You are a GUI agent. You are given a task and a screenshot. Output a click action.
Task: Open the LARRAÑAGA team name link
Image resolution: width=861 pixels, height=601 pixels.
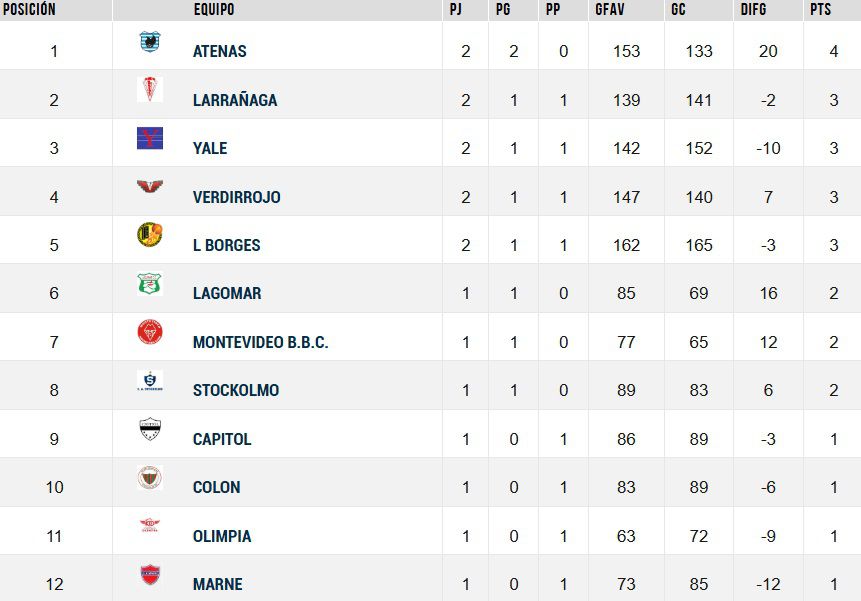pos(235,100)
